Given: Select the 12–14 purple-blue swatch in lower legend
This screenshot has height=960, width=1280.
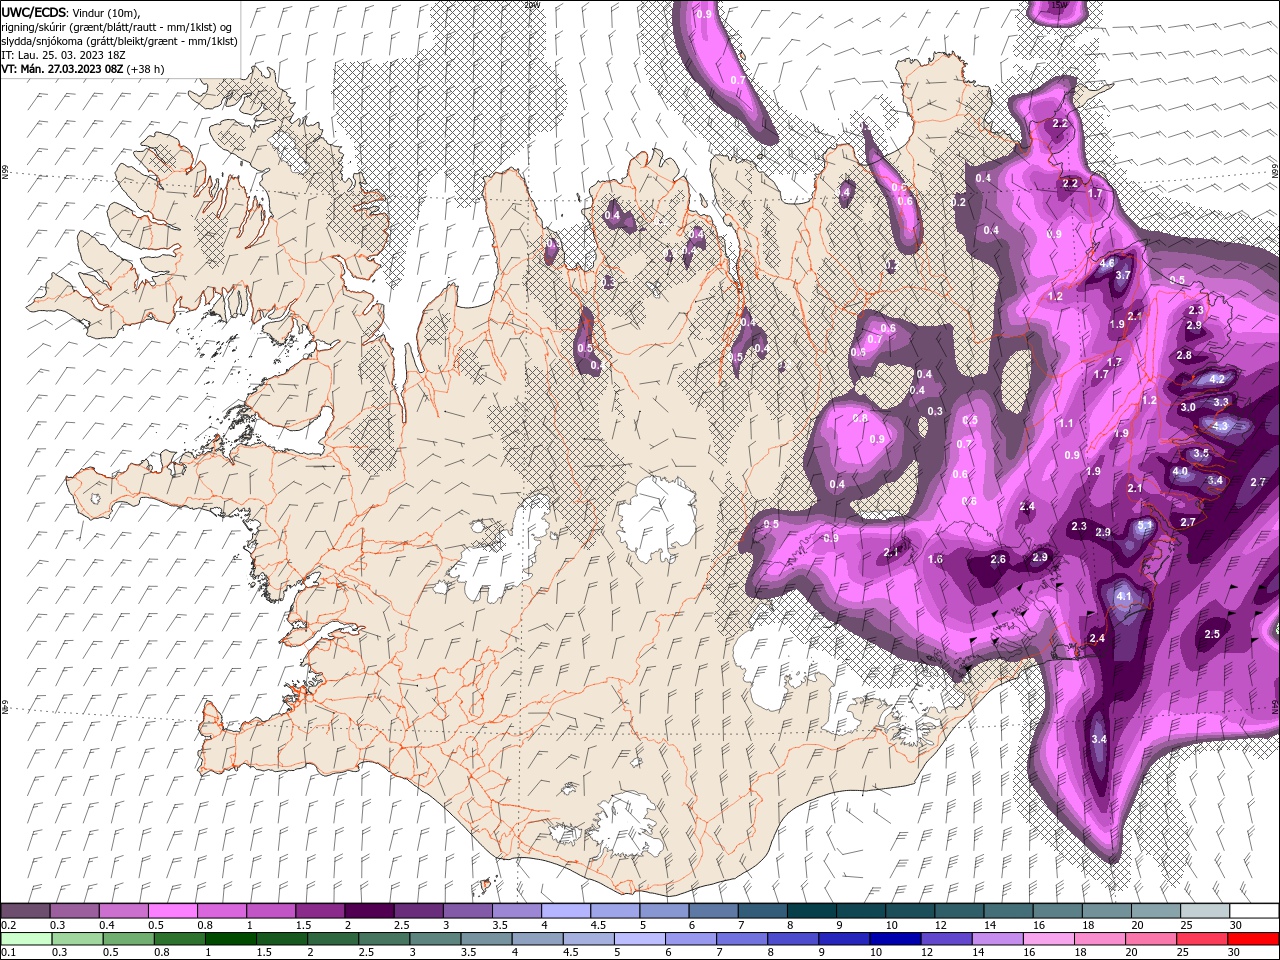Looking at the screenshot, I should [946, 939].
